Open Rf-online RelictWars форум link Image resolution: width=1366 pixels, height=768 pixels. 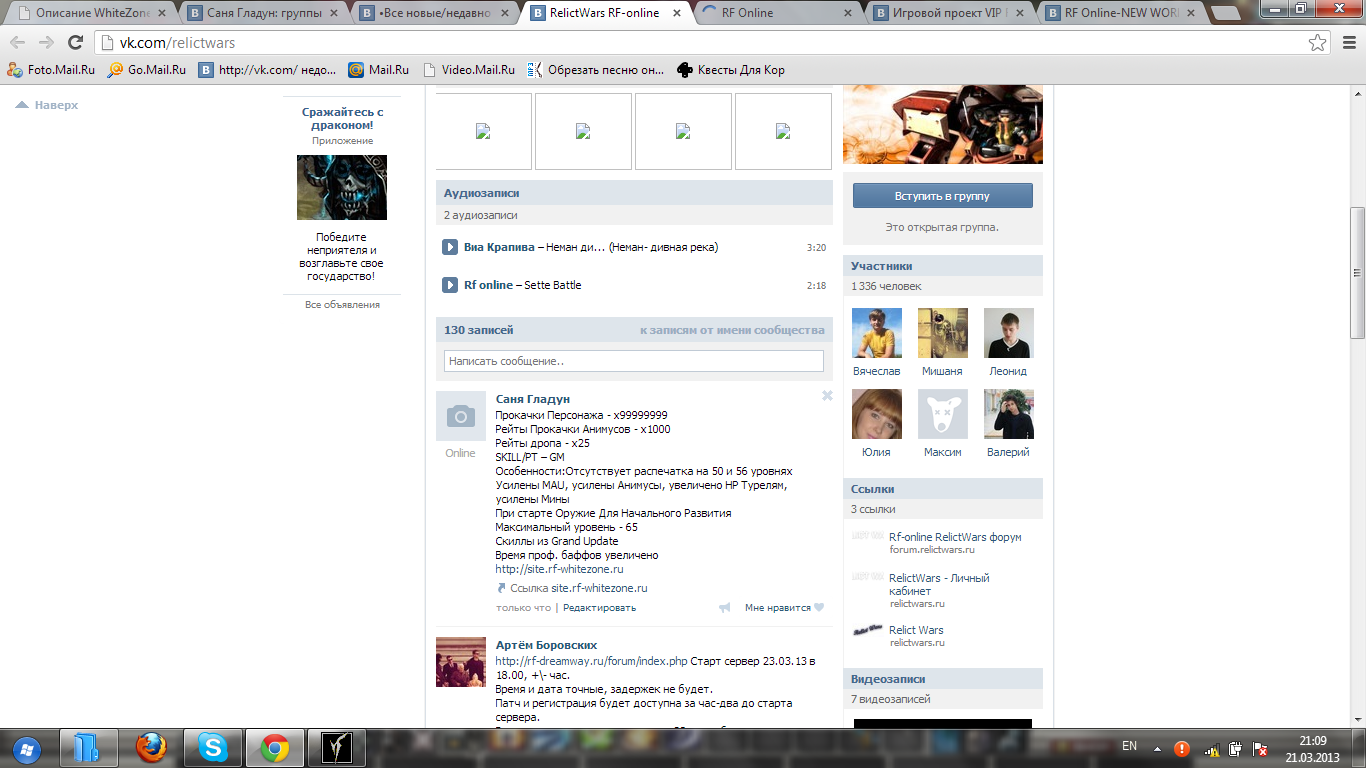click(x=955, y=537)
